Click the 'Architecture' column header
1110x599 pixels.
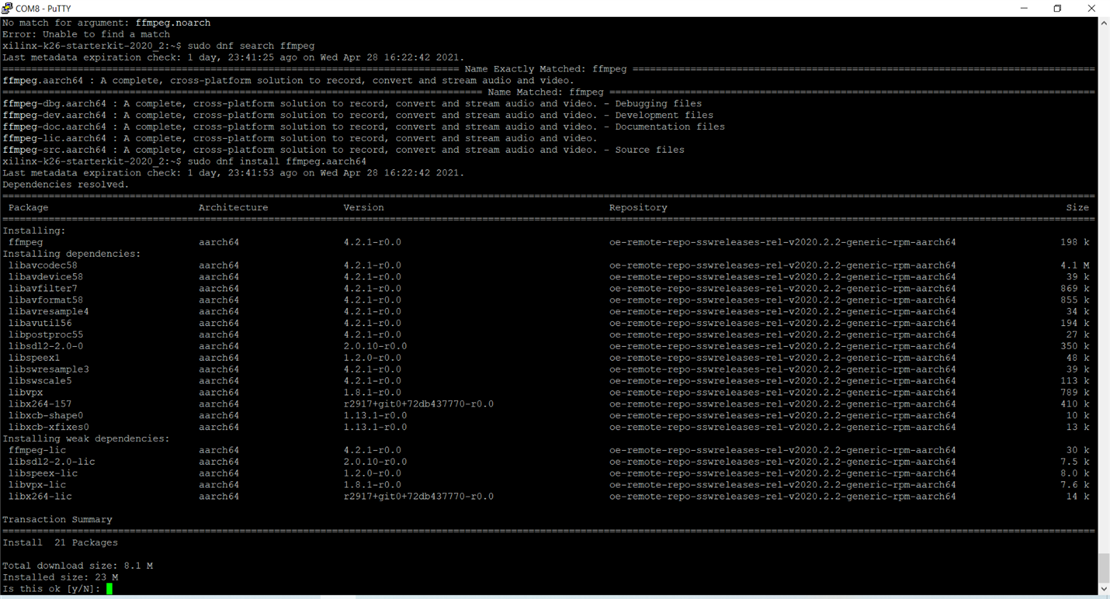click(x=233, y=207)
